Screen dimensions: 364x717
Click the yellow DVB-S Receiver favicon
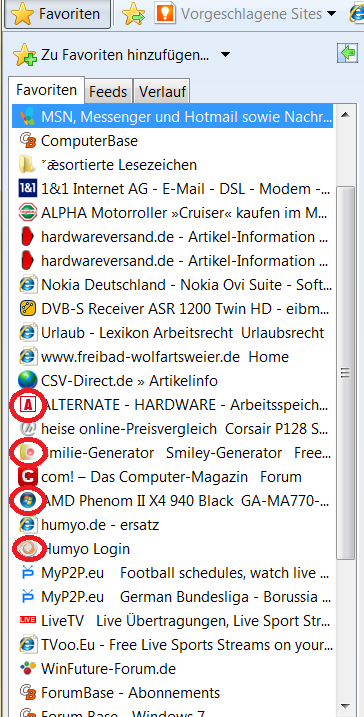click(x=28, y=309)
